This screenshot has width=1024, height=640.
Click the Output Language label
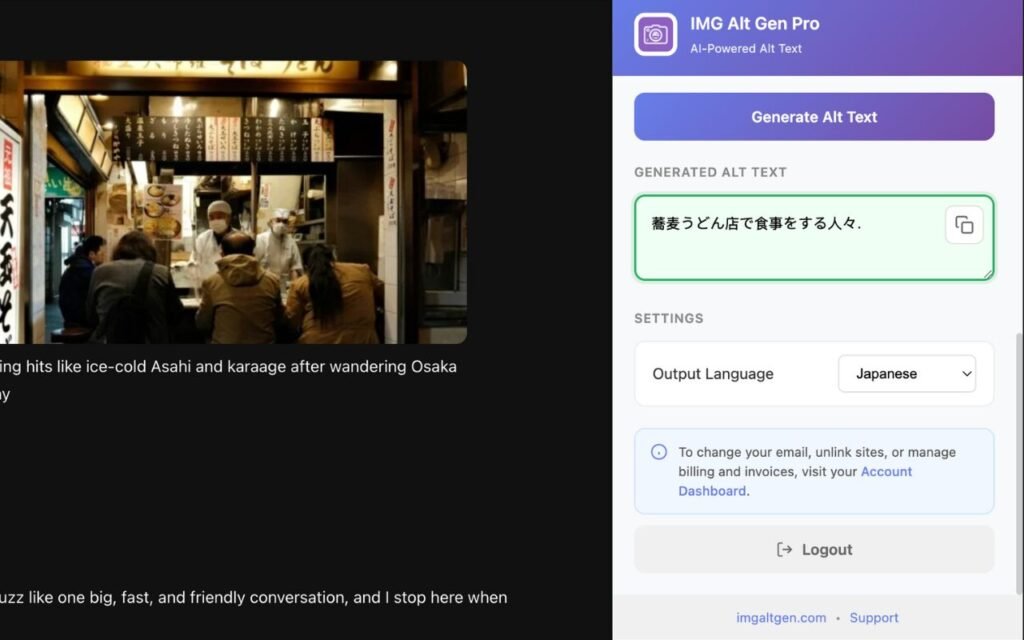[x=713, y=374]
